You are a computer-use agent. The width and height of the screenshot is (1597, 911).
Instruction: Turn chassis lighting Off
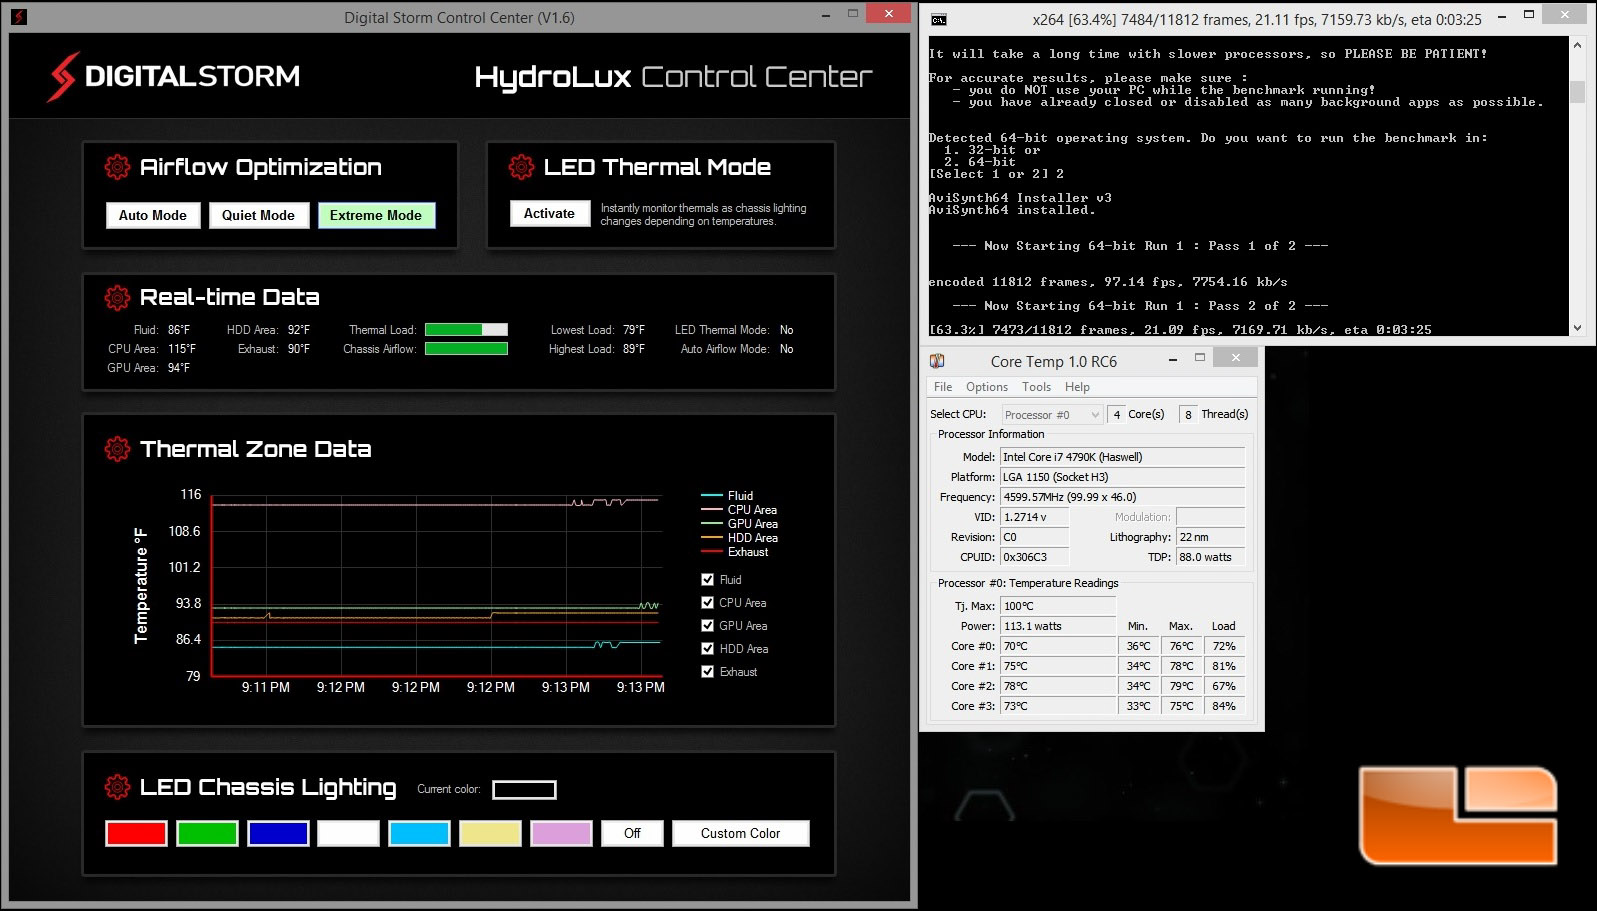point(632,833)
